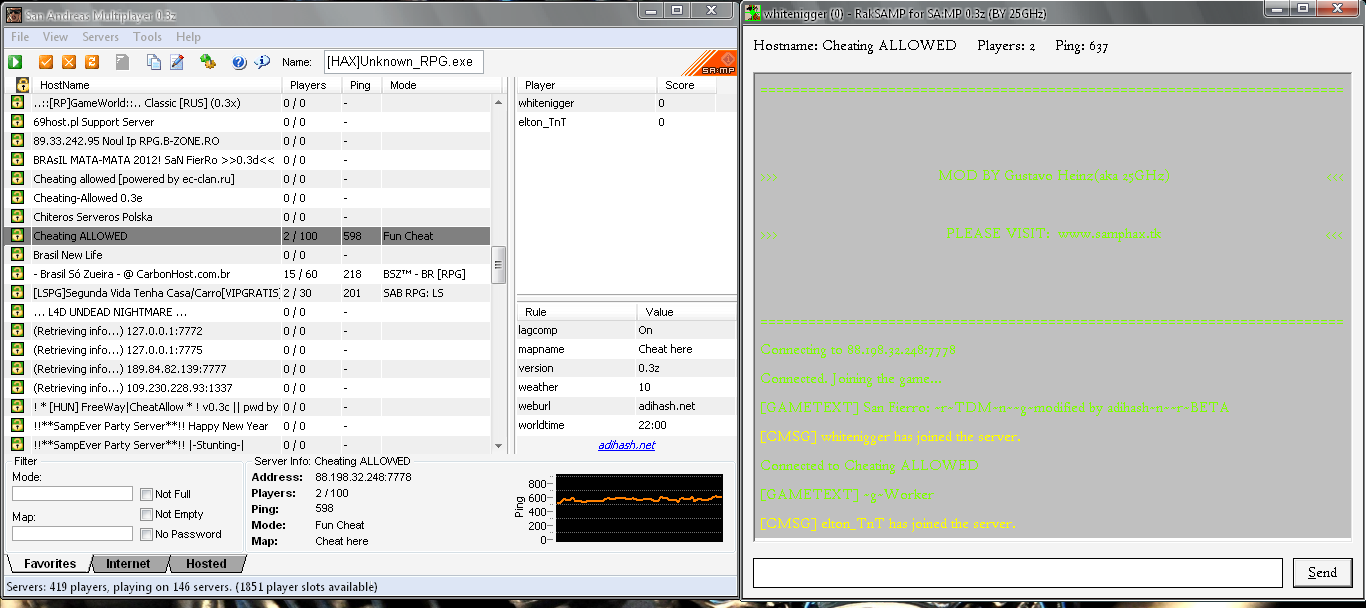Enable the No Password filter checkbox

[147, 534]
